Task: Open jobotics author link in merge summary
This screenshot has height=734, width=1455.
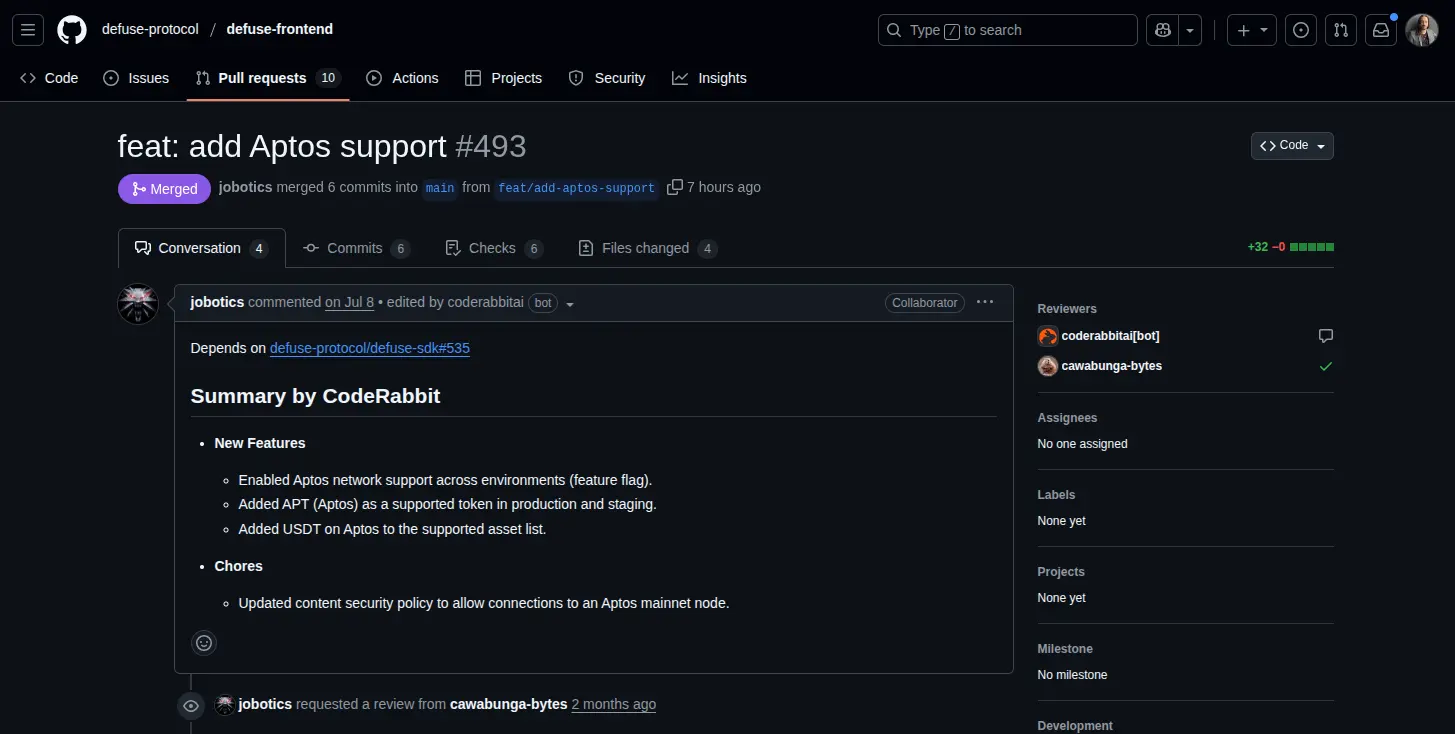Action: tap(245, 187)
